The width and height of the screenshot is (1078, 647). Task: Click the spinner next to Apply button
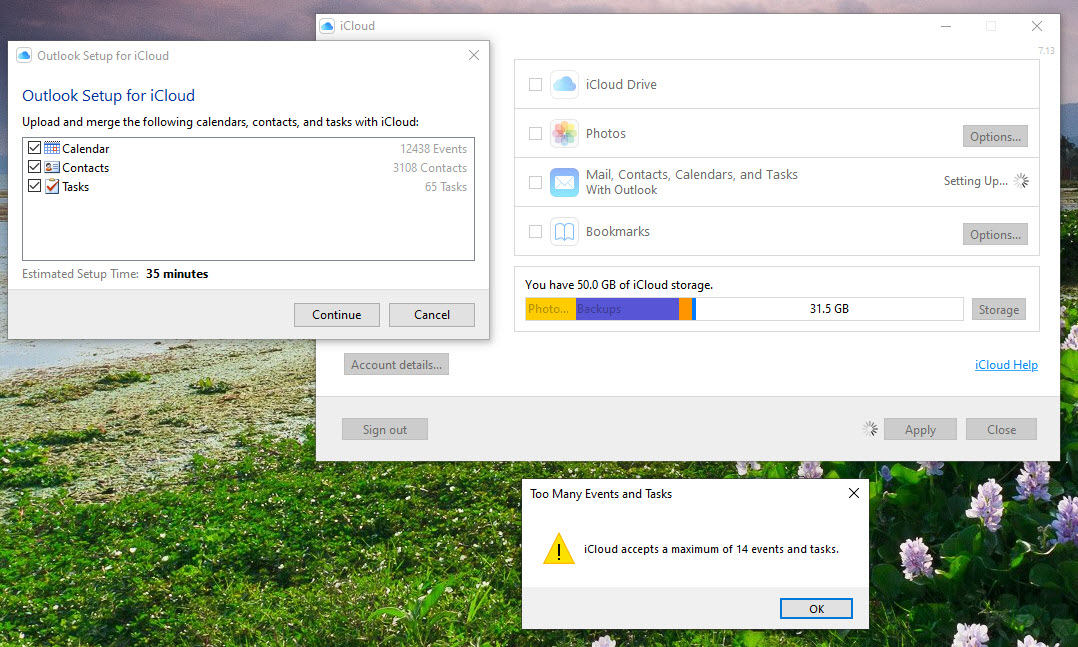point(870,429)
